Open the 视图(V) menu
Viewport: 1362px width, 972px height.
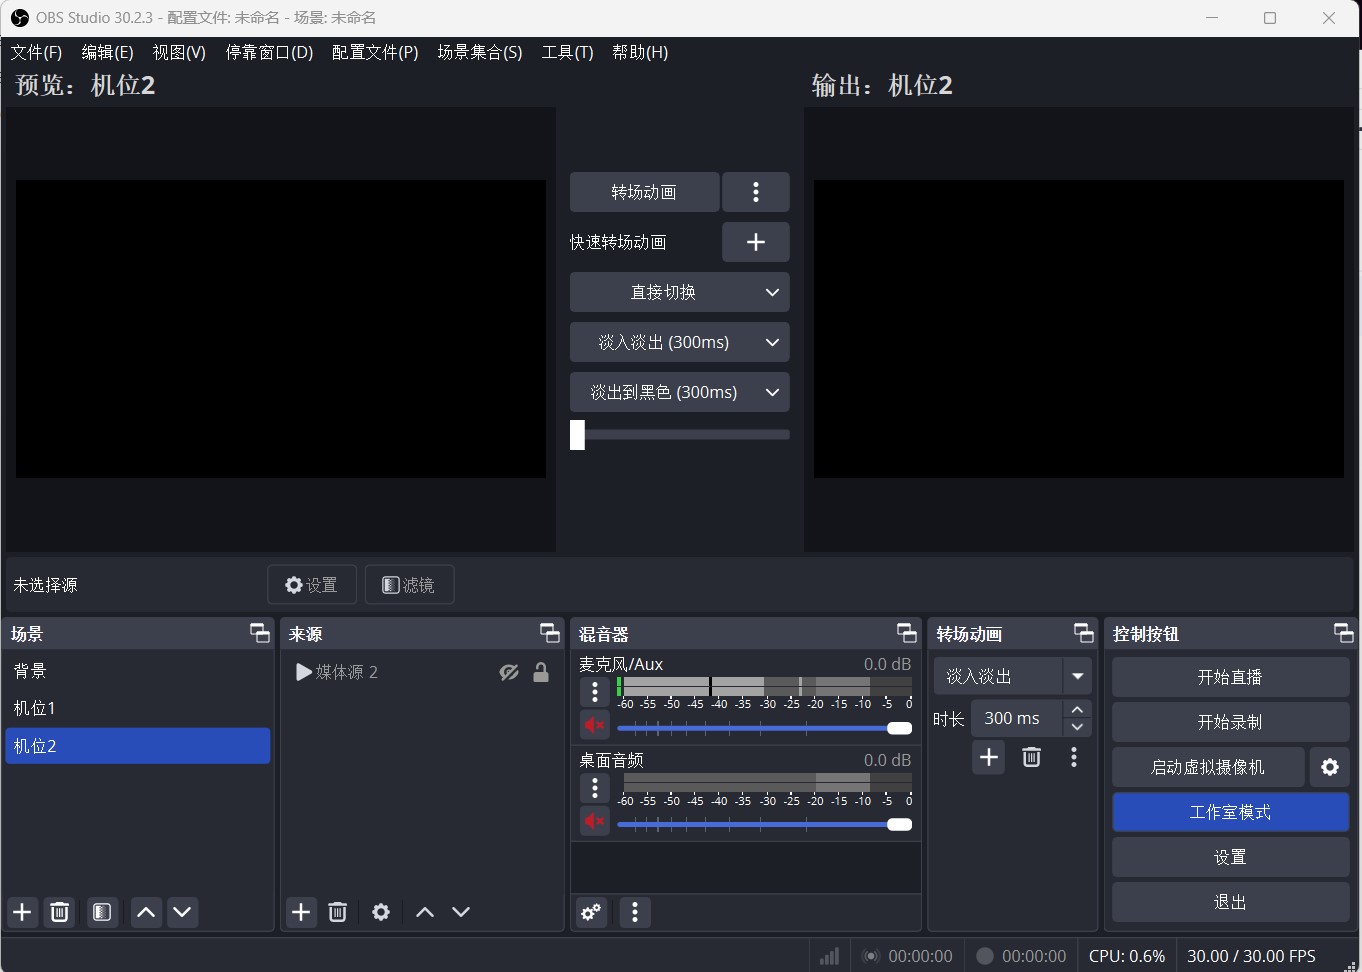coord(179,52)
